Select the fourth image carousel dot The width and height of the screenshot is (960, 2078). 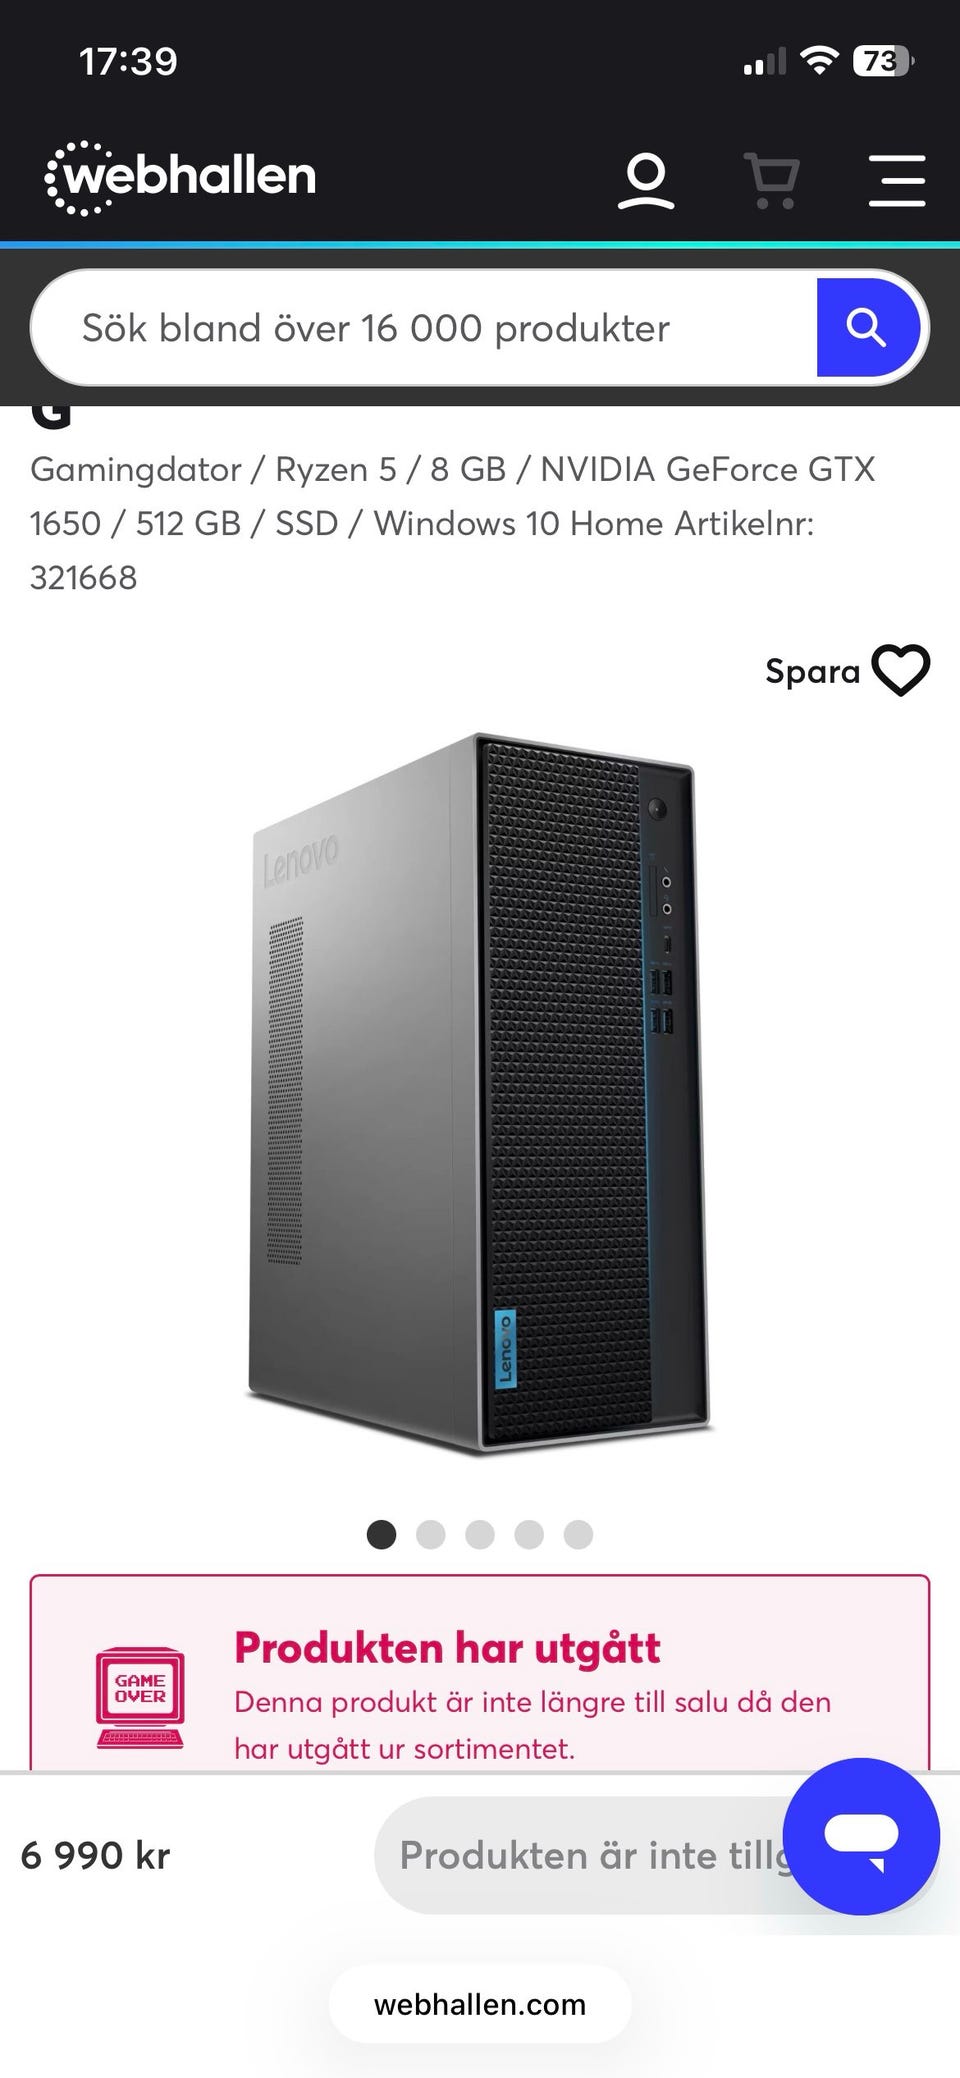tap(529, 1534)
